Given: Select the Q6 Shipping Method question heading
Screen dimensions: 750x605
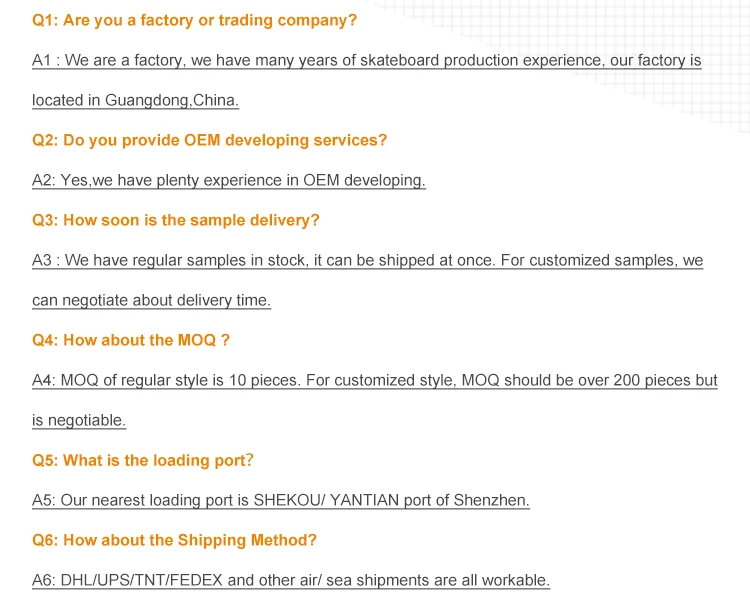Looking at the screenshot, I should 174,540.
